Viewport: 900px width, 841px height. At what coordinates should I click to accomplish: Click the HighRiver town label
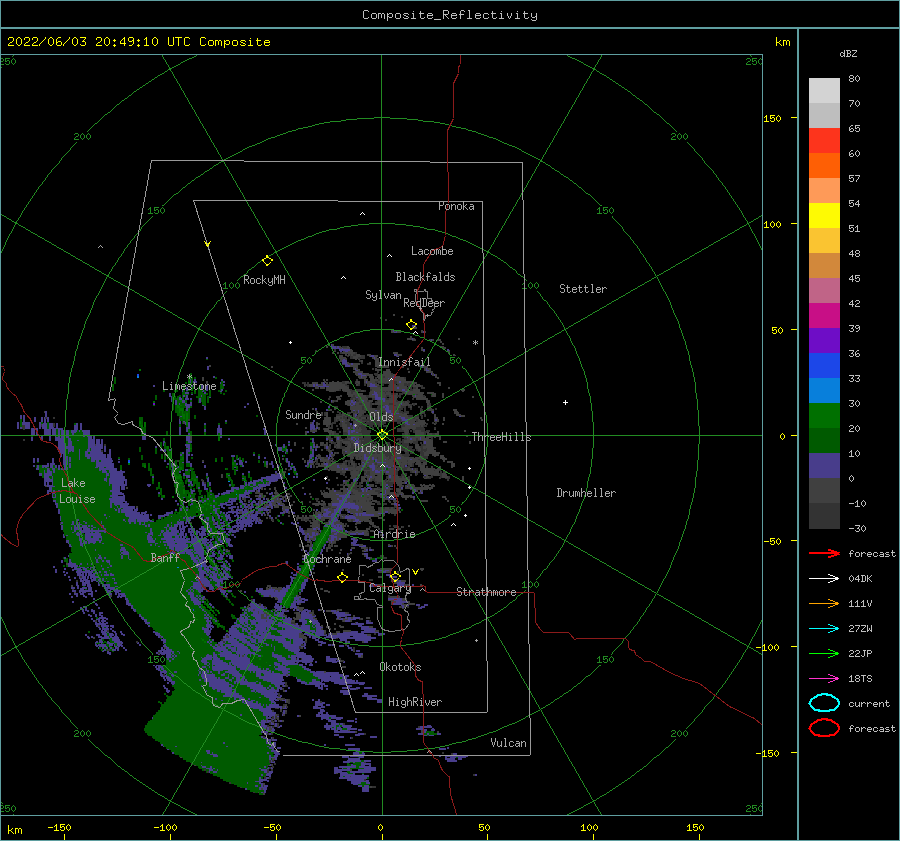(x=415, y=702)
